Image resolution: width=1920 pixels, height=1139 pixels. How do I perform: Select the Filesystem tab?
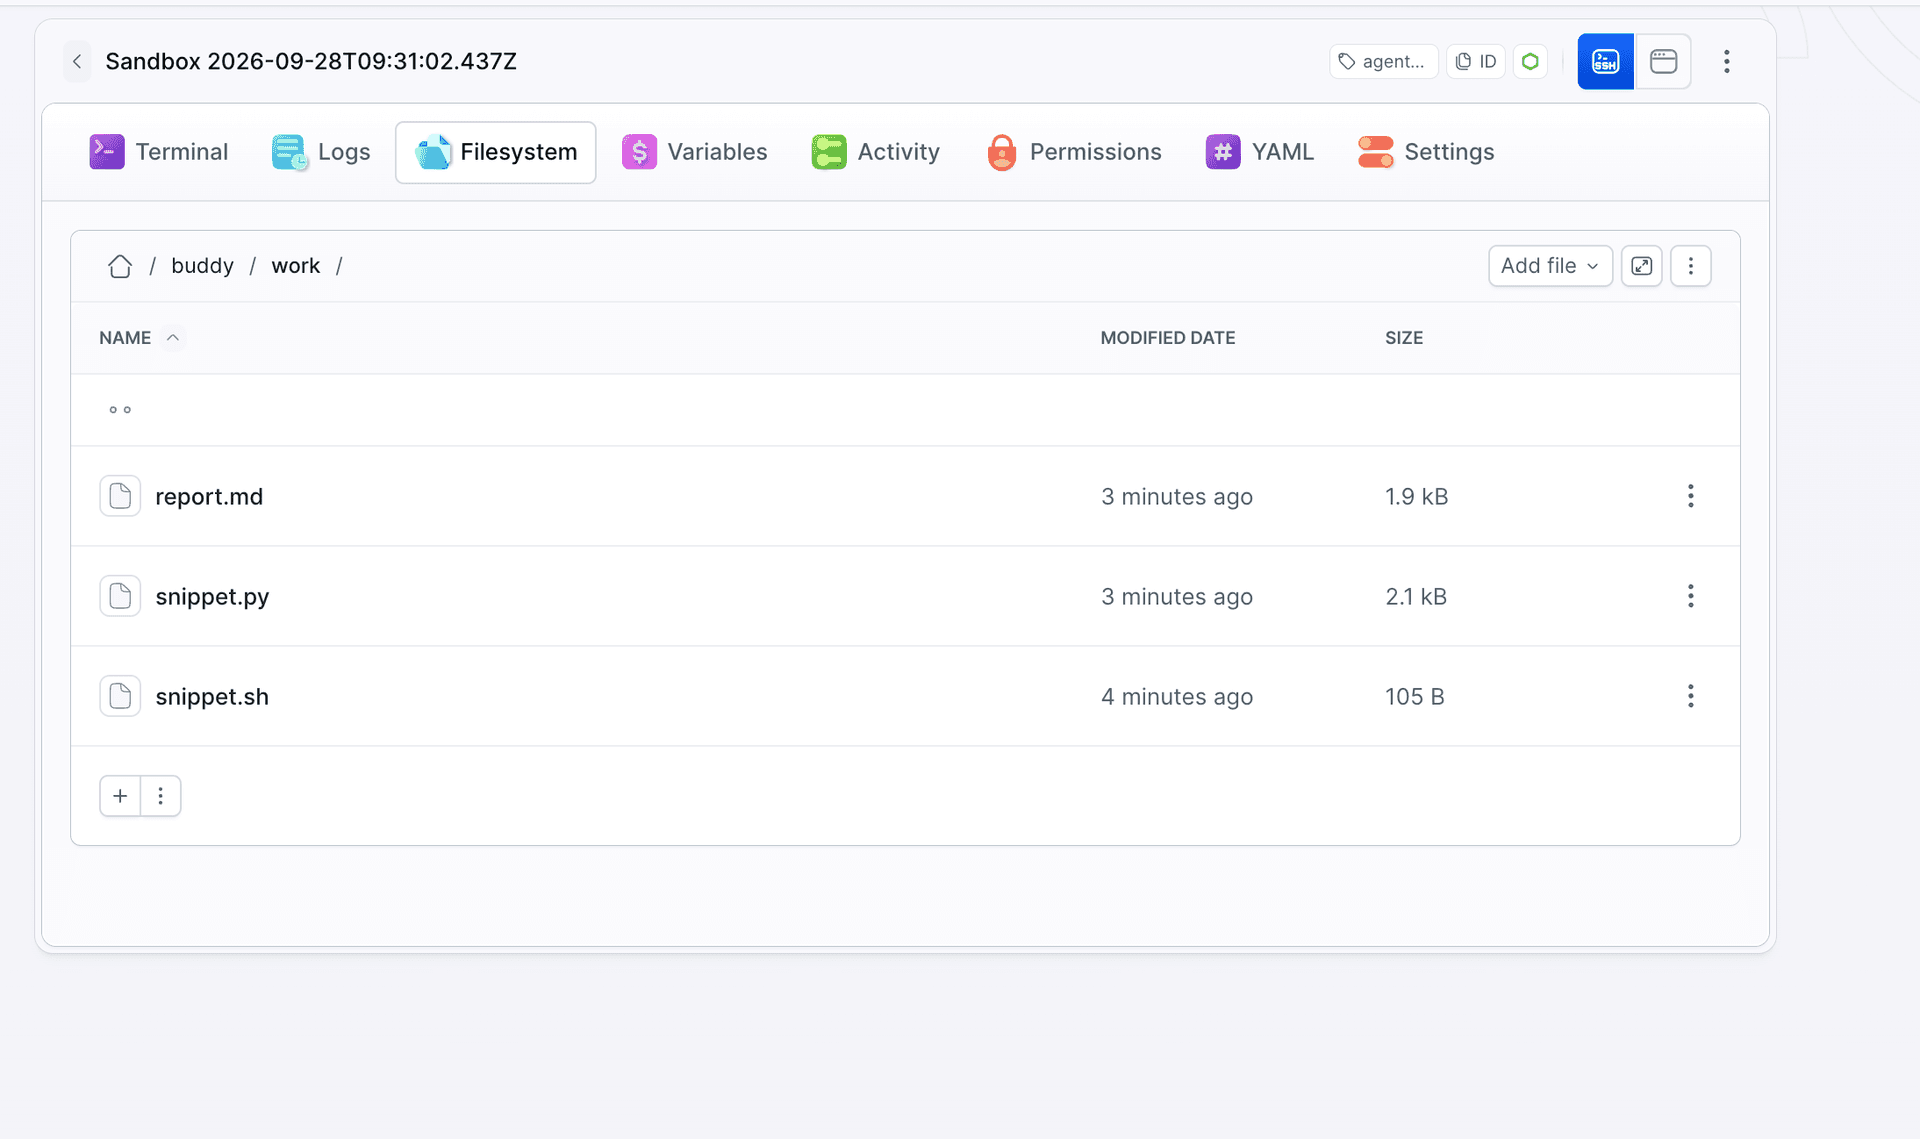tap(496, 152)
